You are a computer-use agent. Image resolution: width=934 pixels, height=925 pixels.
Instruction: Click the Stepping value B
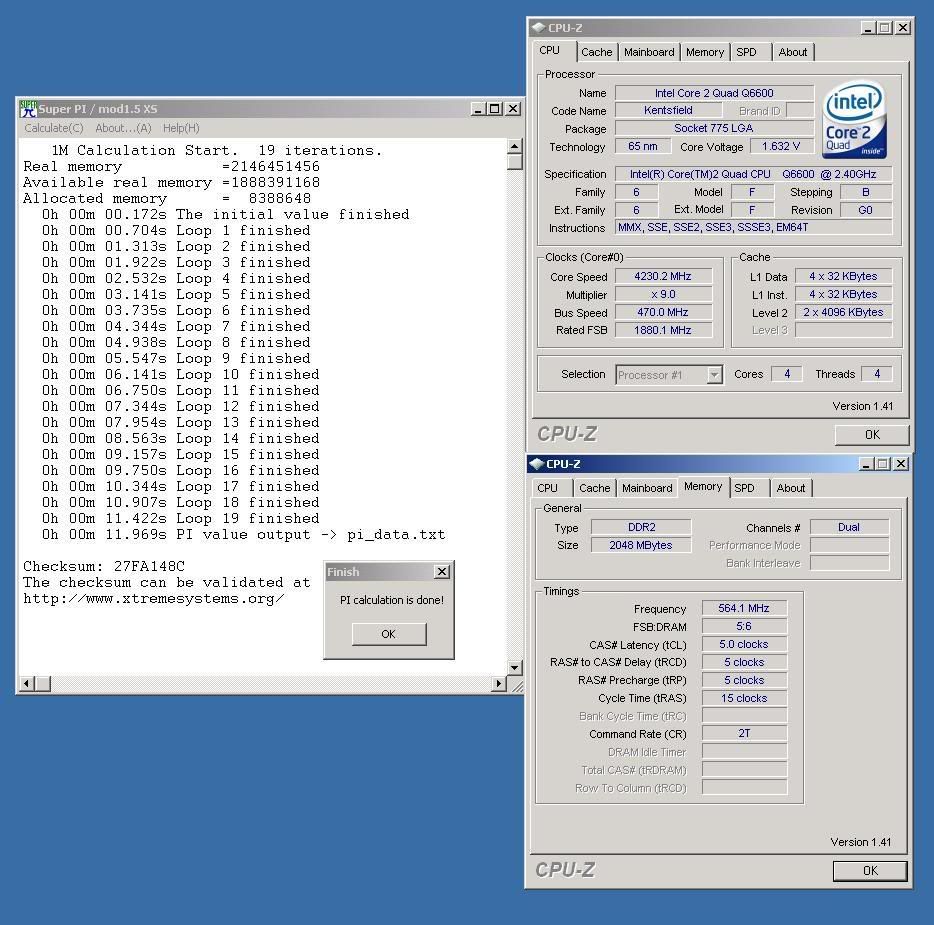pos(866,192)
